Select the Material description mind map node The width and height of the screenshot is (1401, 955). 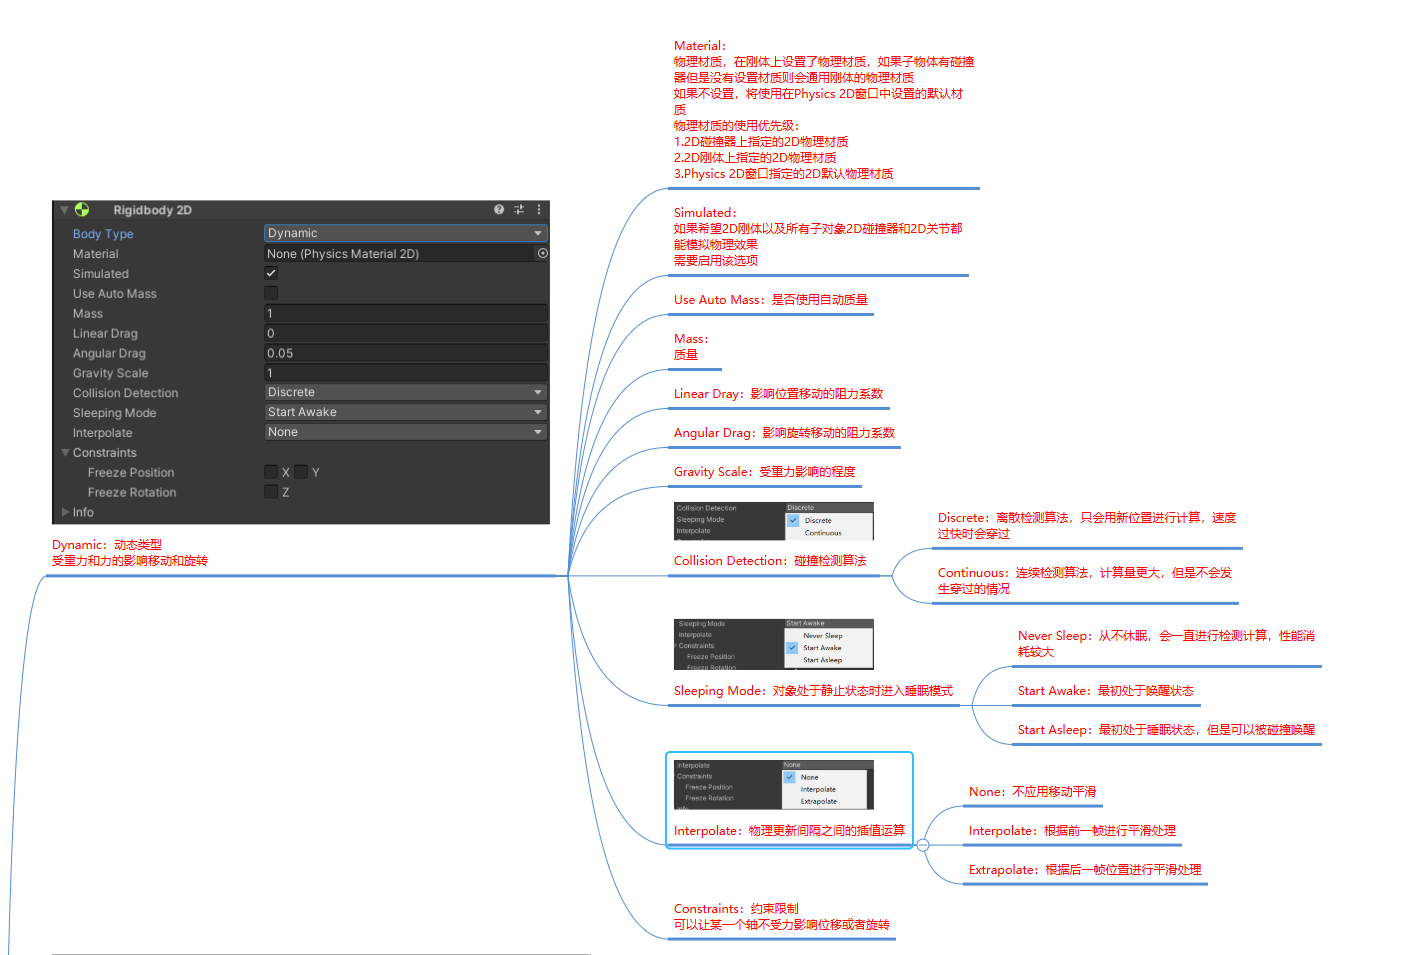click(824, 110)
